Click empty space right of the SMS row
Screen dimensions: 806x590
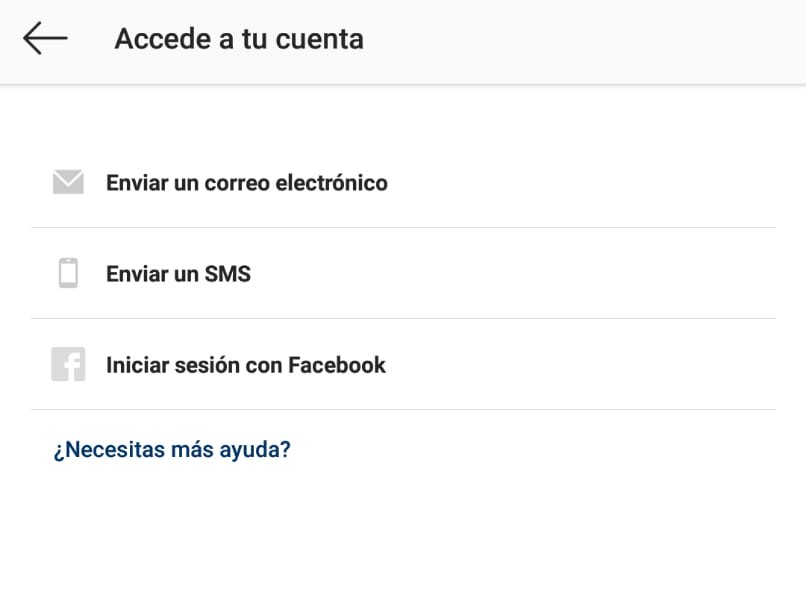click(x=514, y=273)
